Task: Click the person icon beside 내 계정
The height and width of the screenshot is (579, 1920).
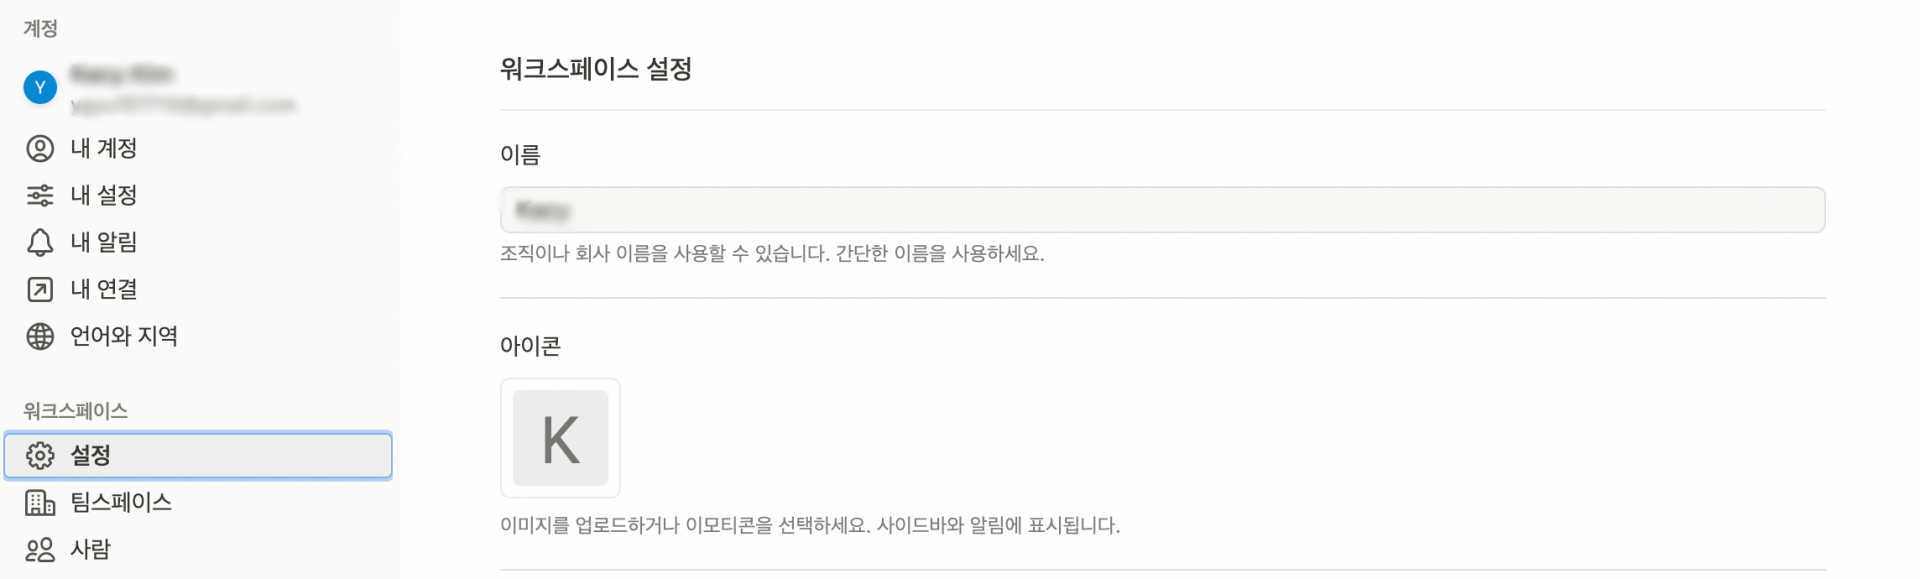Action: coord(40,149)
